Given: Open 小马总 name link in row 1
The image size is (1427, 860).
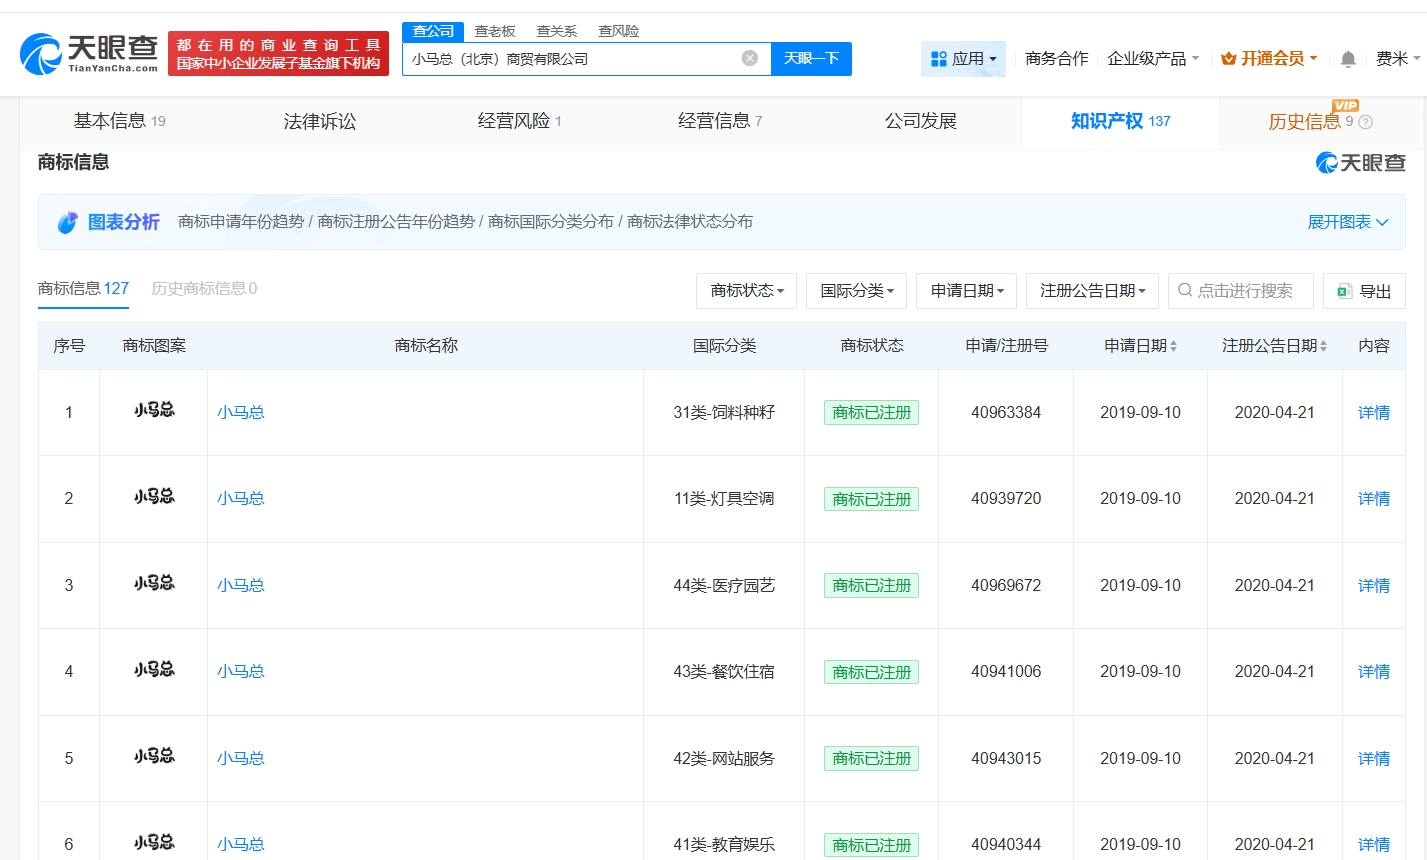Looking at the screenshot, I should pyautogui.click(x=241, y=412).
